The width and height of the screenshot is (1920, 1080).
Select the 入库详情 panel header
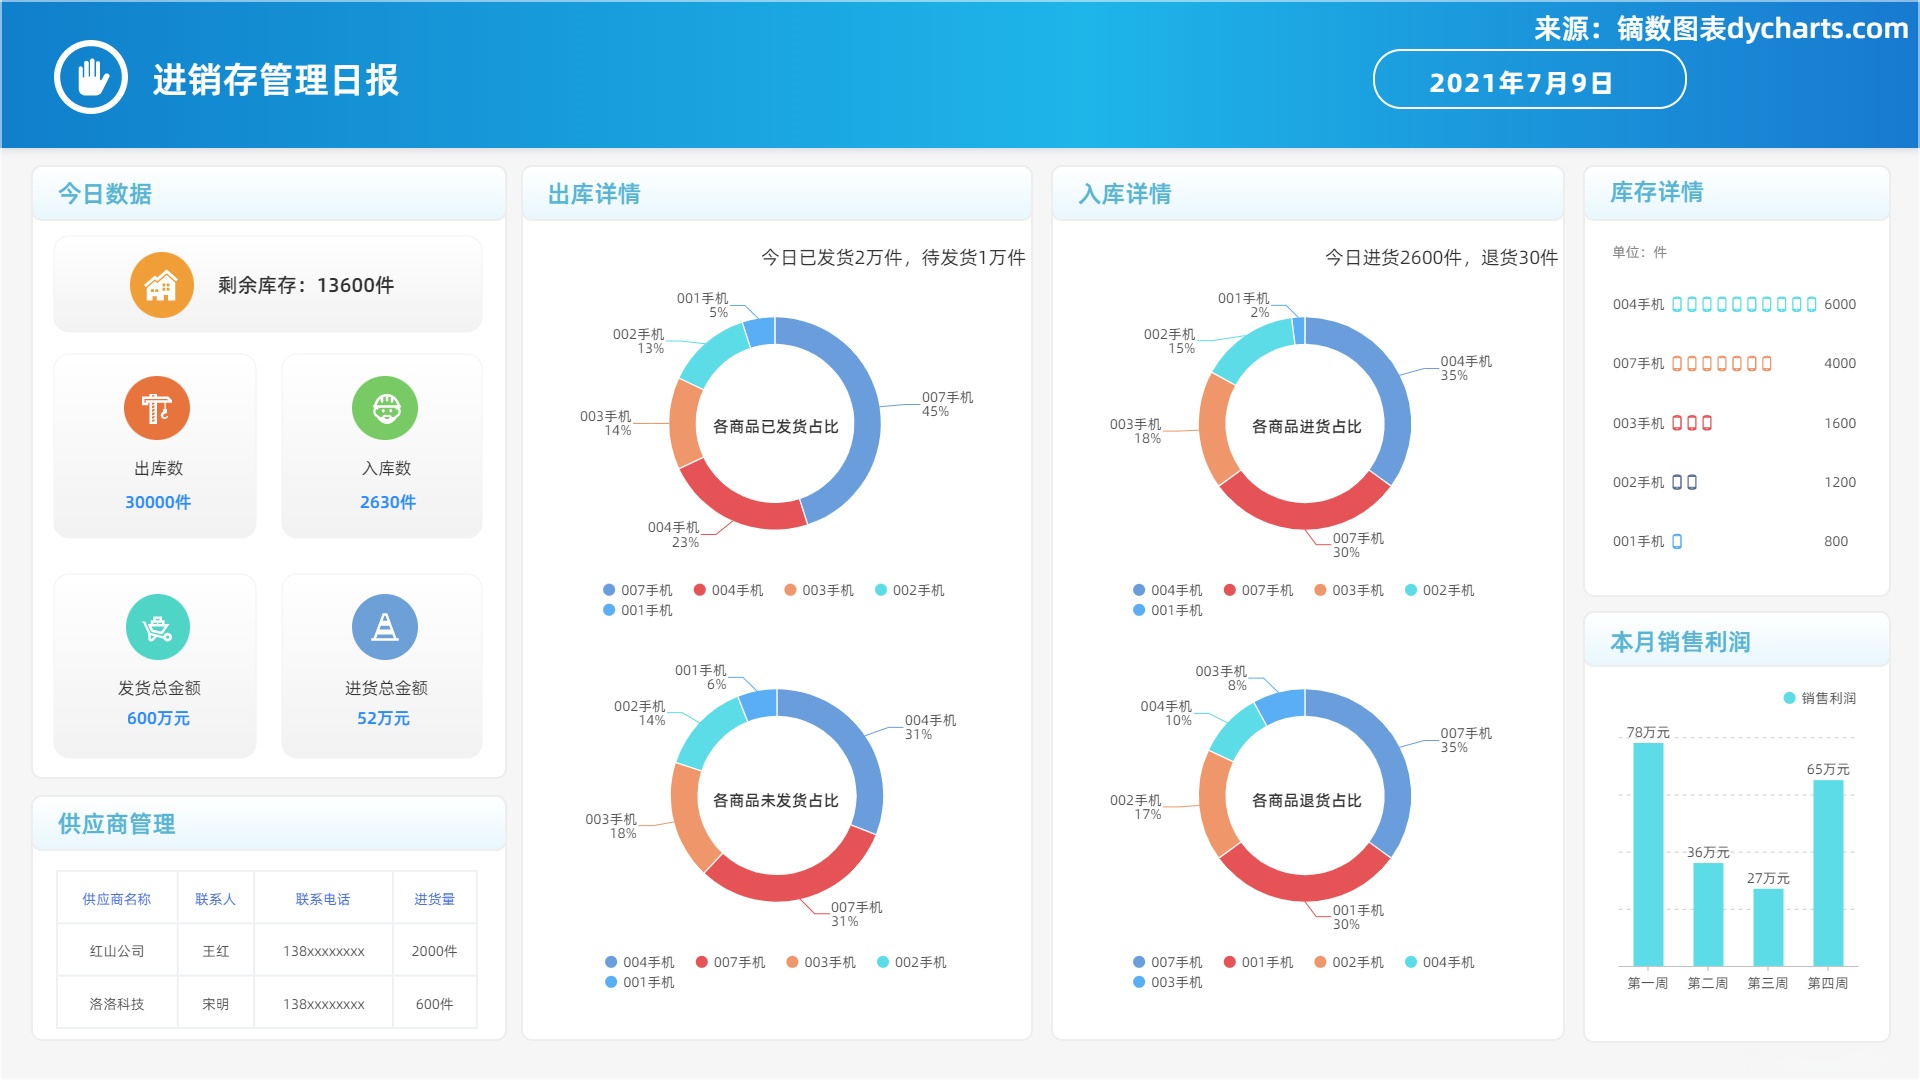(1124, 194)
